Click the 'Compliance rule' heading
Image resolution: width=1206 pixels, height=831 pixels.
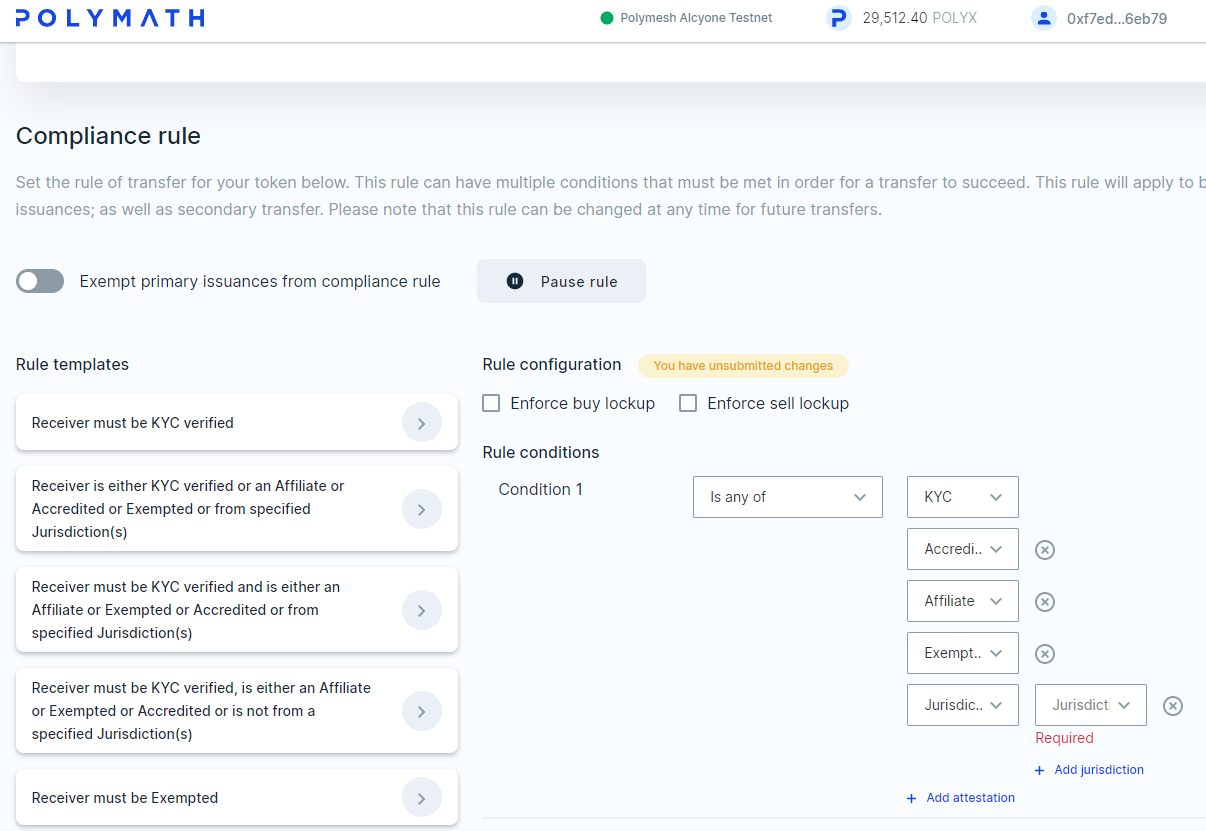[108, 136]
